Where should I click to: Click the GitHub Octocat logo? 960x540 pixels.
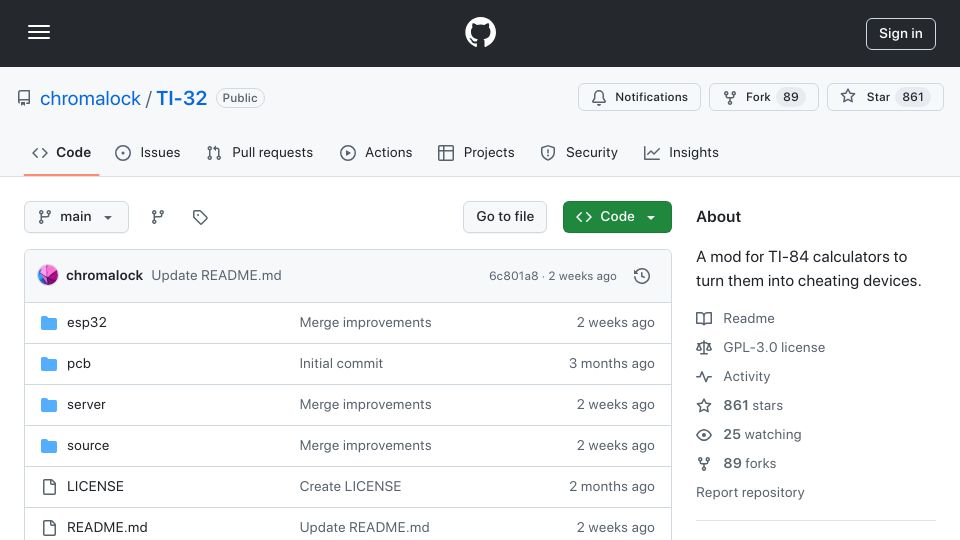point(480,32)
